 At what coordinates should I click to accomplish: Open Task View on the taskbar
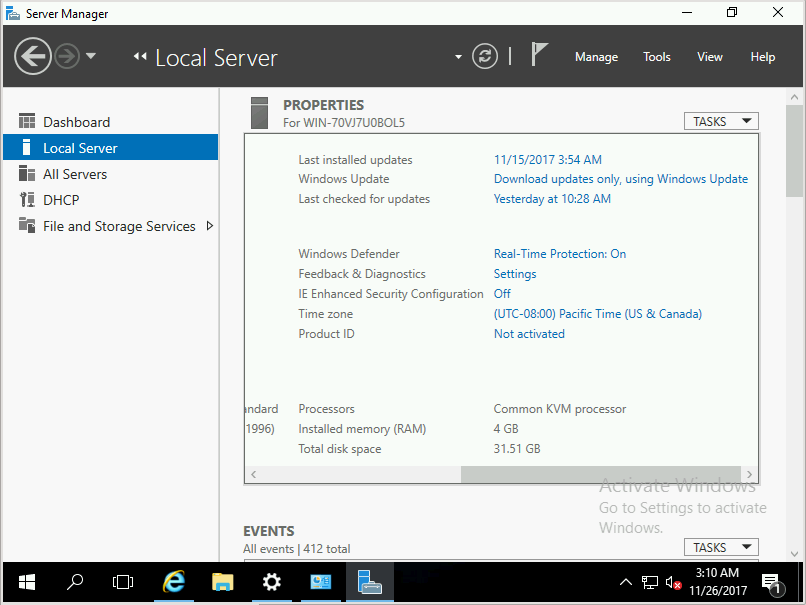123,582
